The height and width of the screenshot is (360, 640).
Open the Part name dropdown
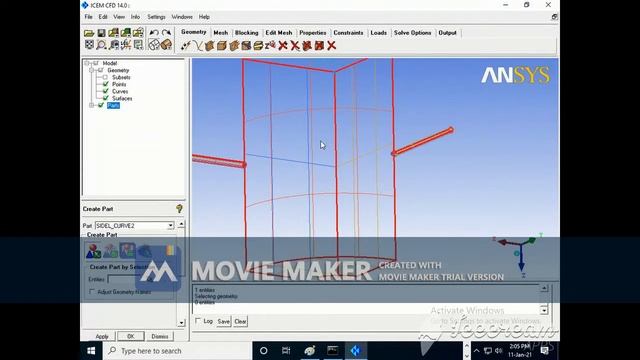coord(170,226)
